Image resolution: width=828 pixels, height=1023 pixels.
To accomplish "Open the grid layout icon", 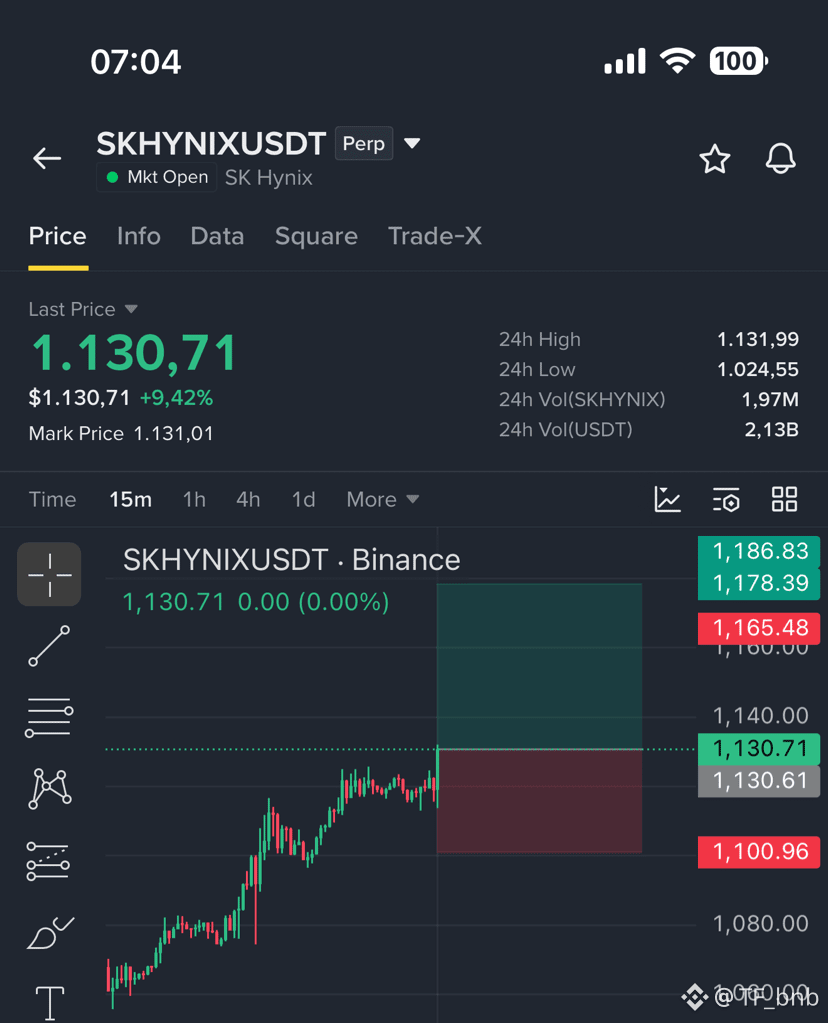I will (784, 499).
